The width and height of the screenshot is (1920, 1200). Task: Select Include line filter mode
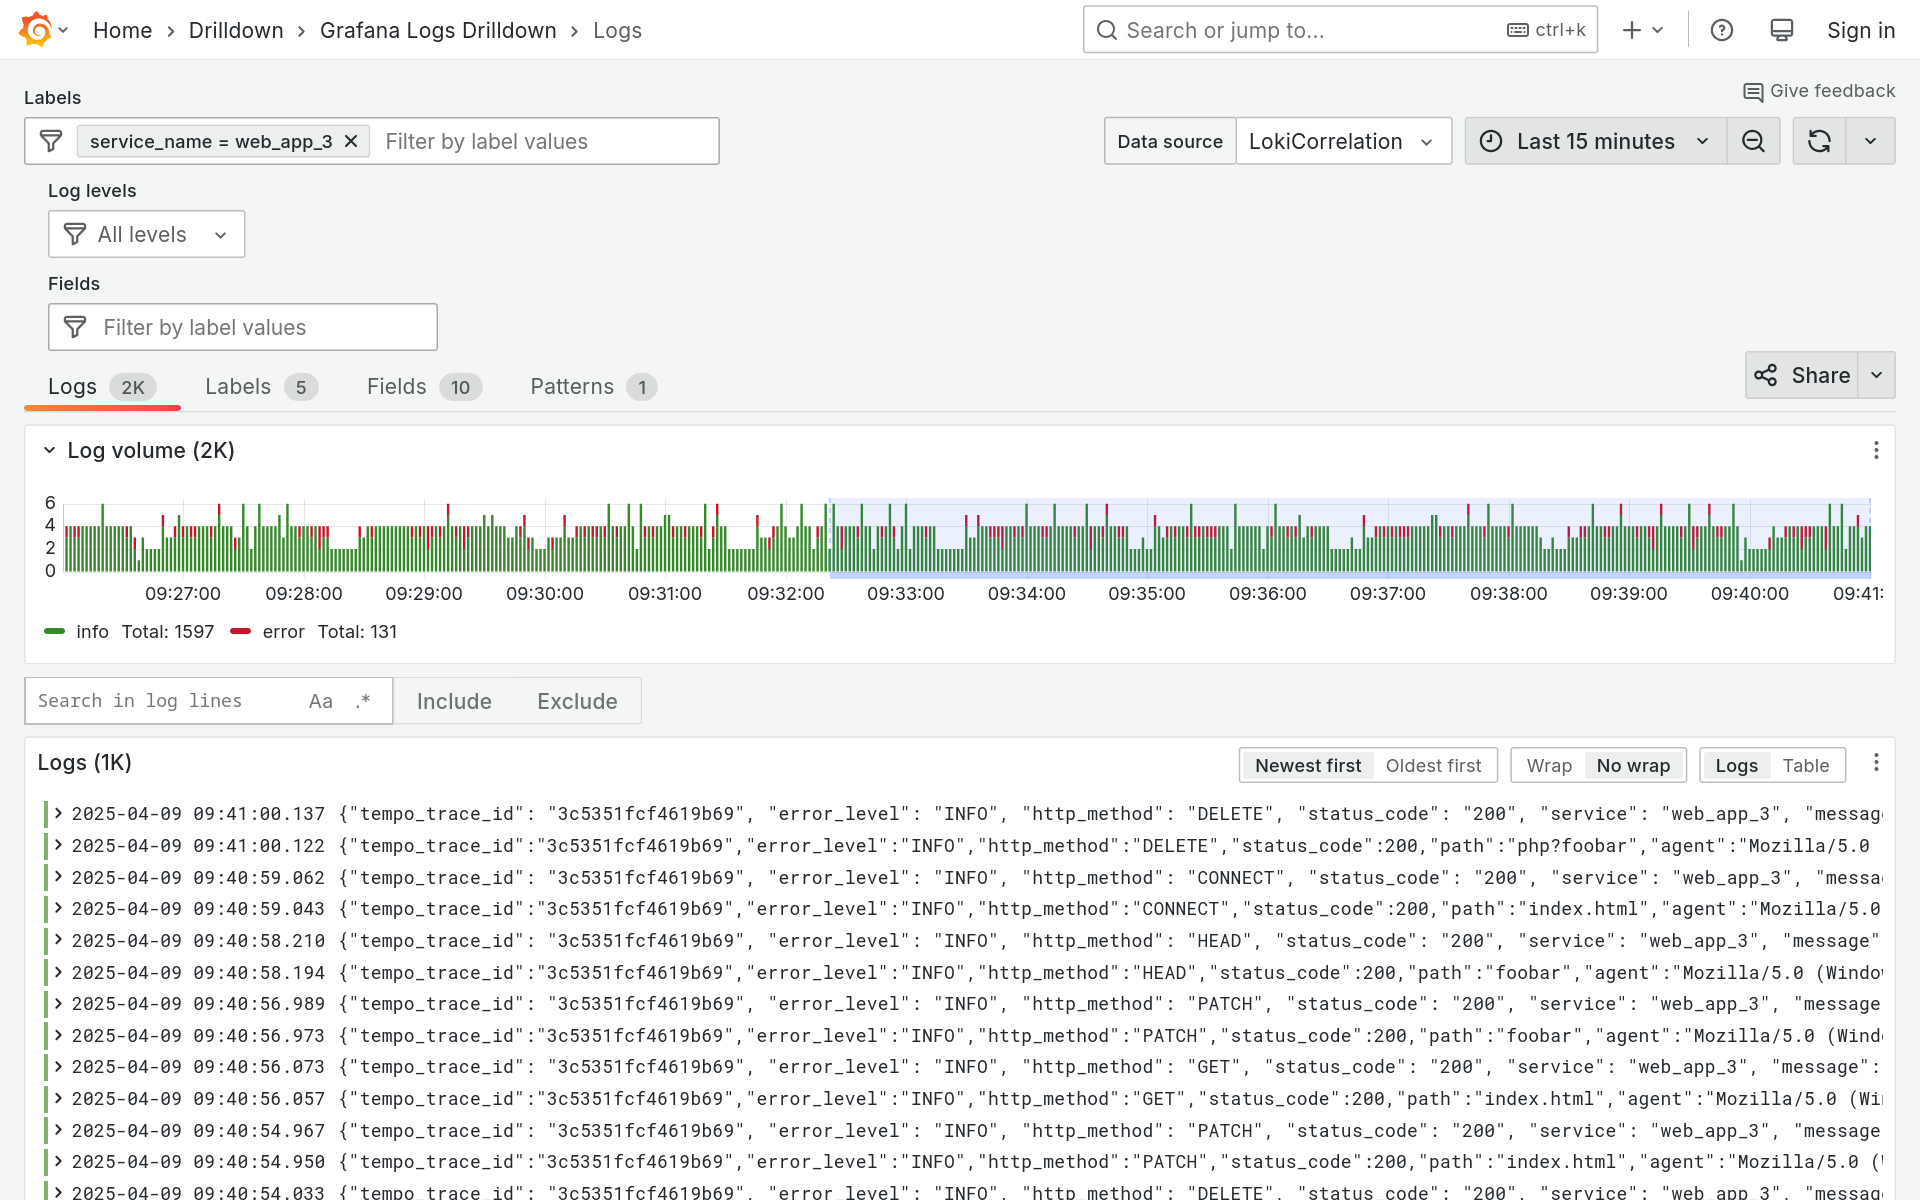pos(454,701)
